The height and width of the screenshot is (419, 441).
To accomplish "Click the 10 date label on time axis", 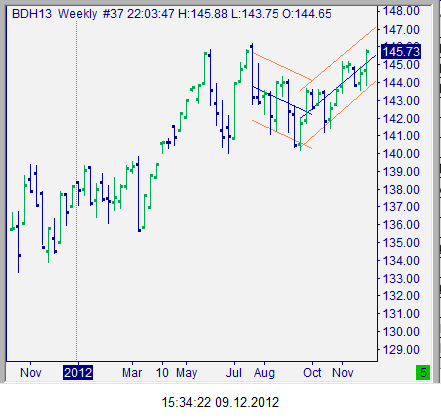I will 162,372.
